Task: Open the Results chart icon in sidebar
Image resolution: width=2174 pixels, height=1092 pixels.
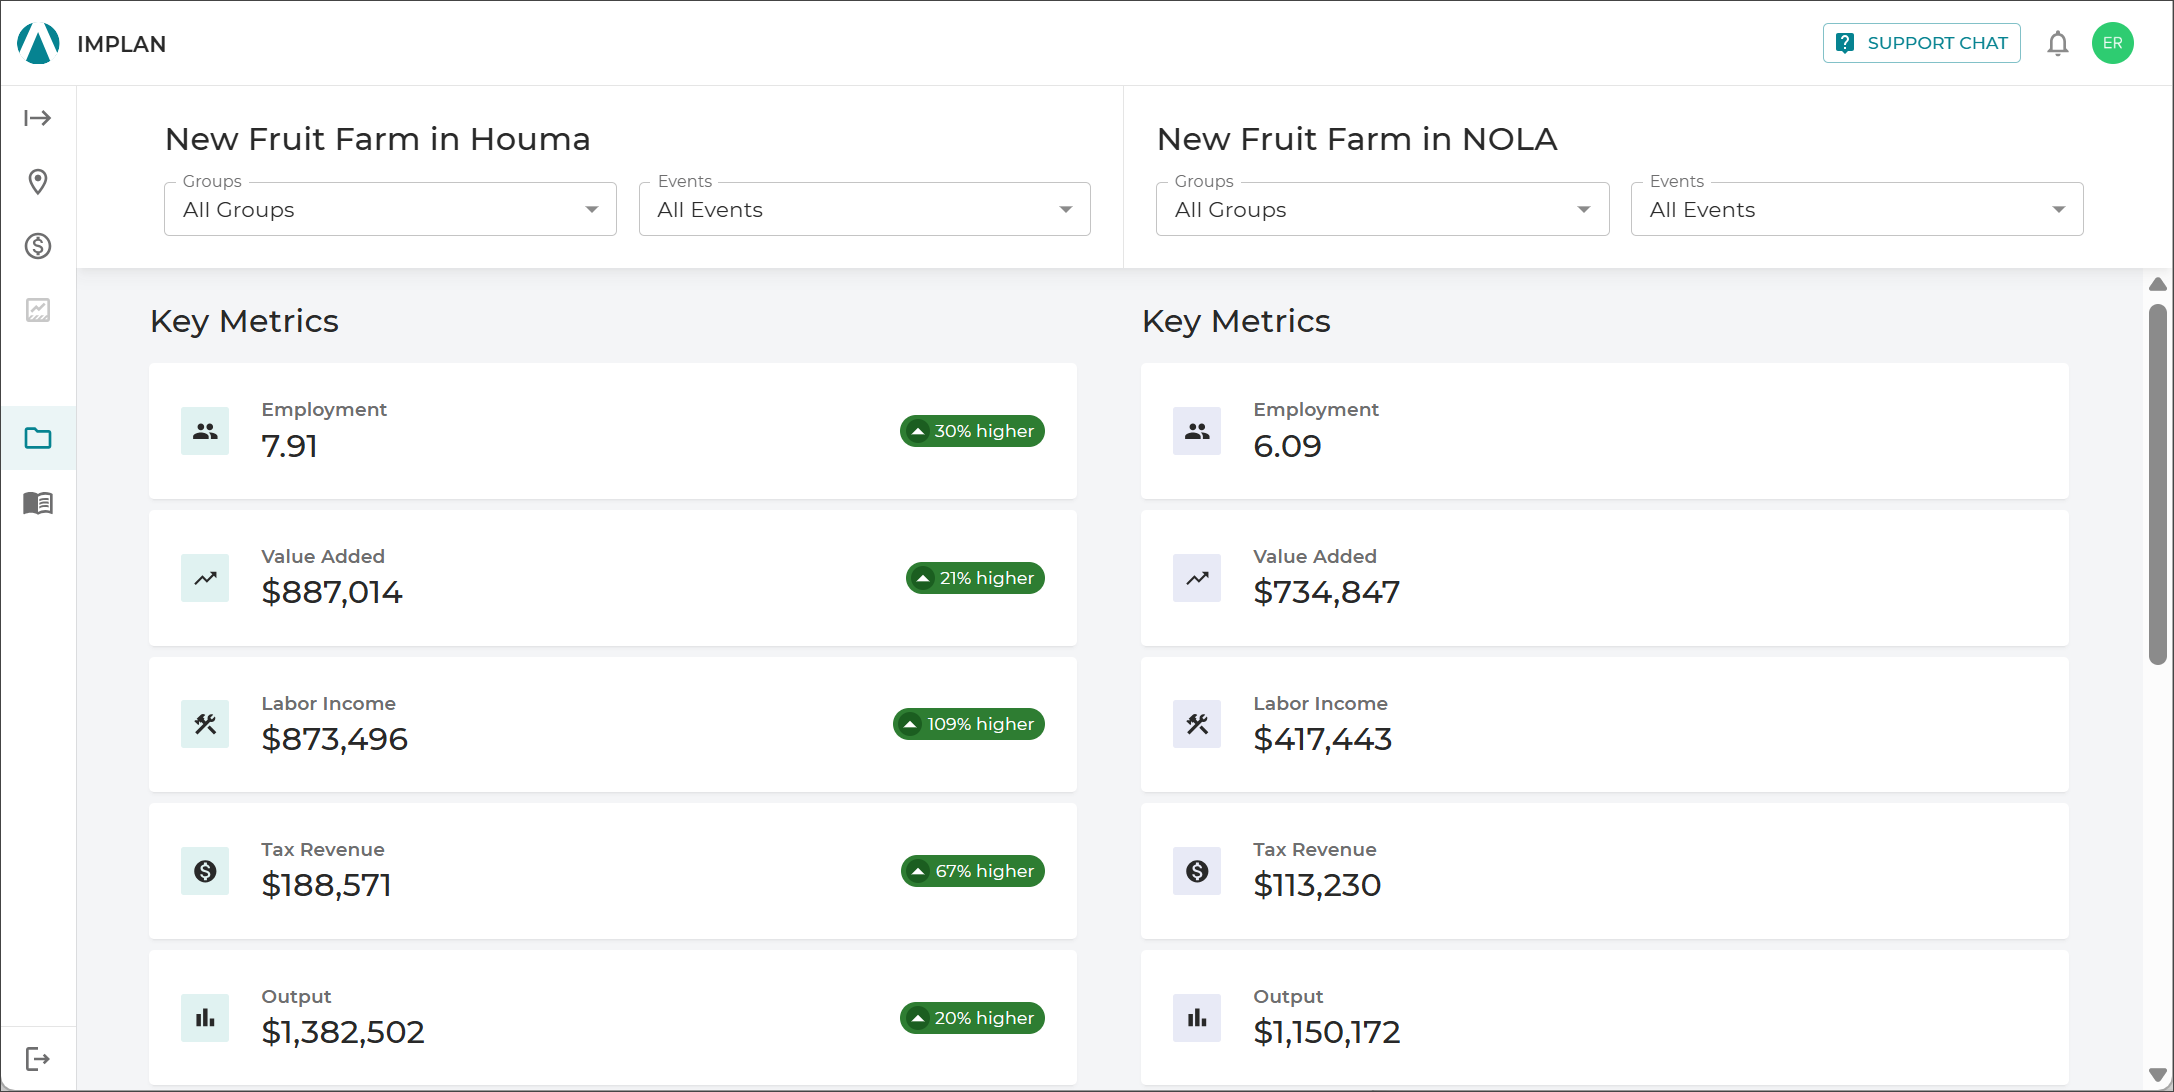Action: 38,310
